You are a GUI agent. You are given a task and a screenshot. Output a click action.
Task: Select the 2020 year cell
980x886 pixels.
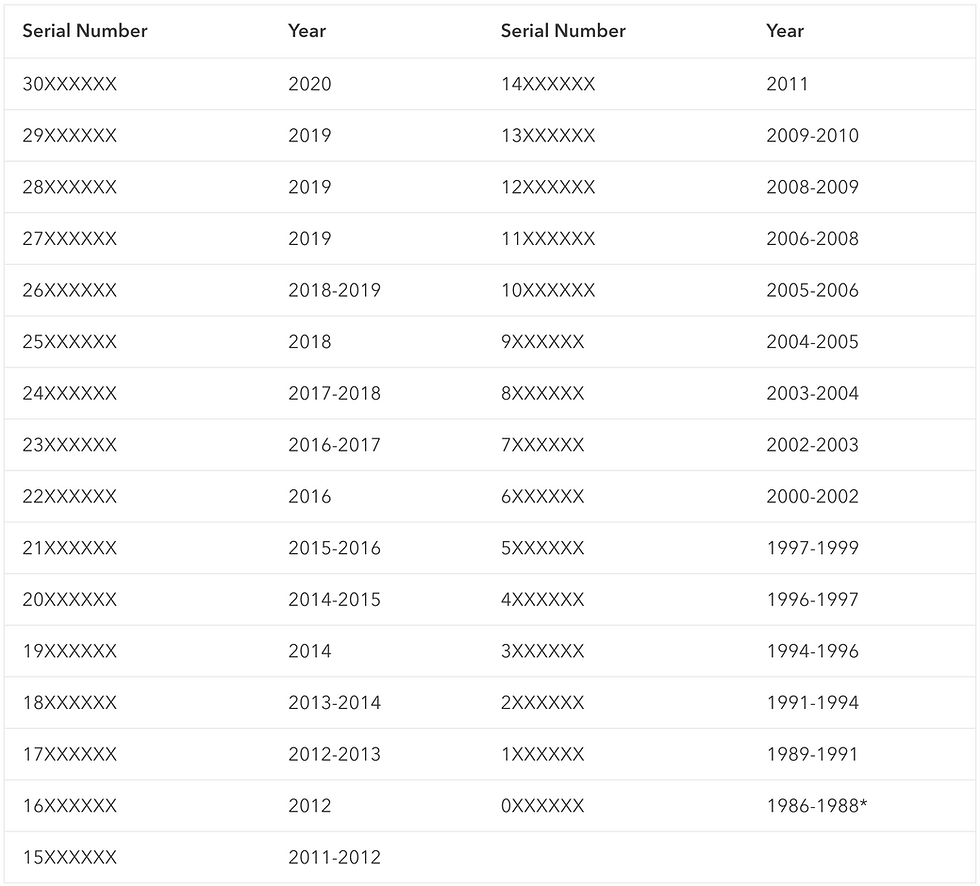(310, 84)
